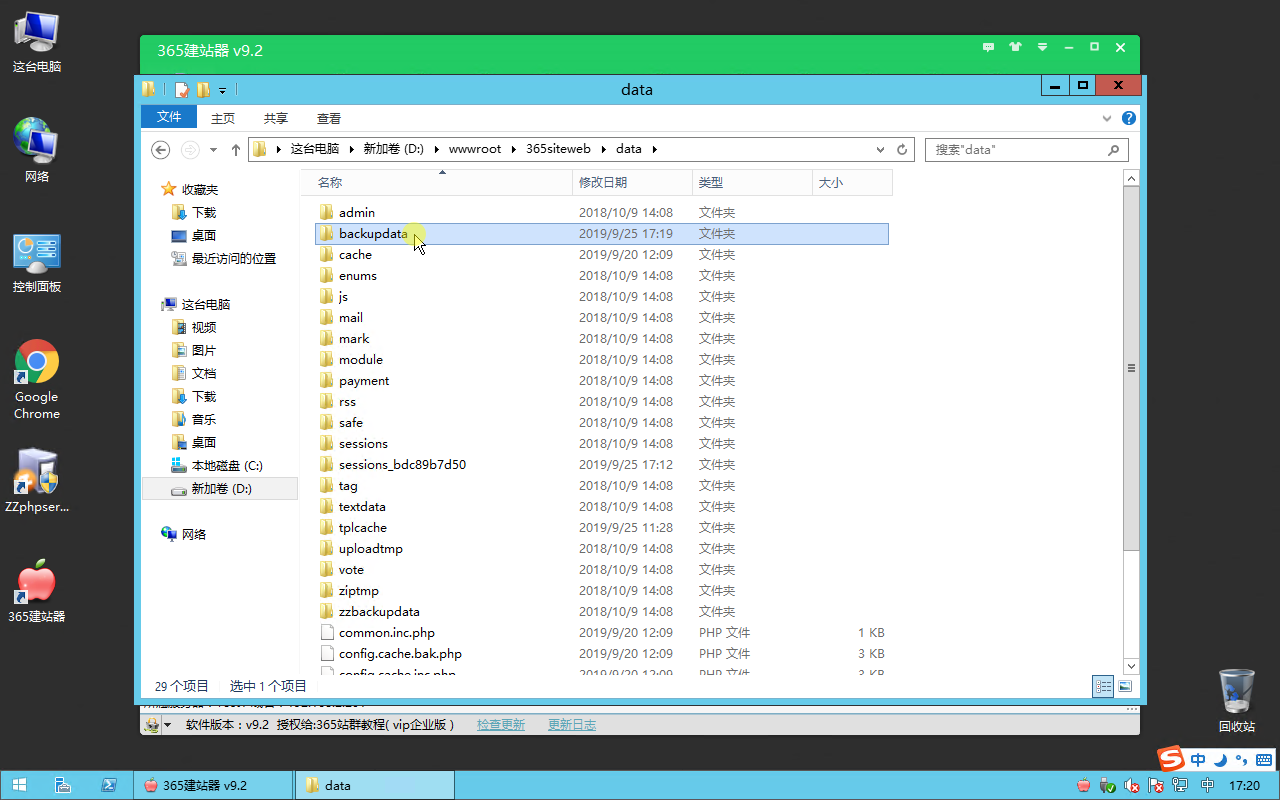This screenshot has width=1280, height=800.
Task: Select file common.inc.php
Action: point(601,632)
